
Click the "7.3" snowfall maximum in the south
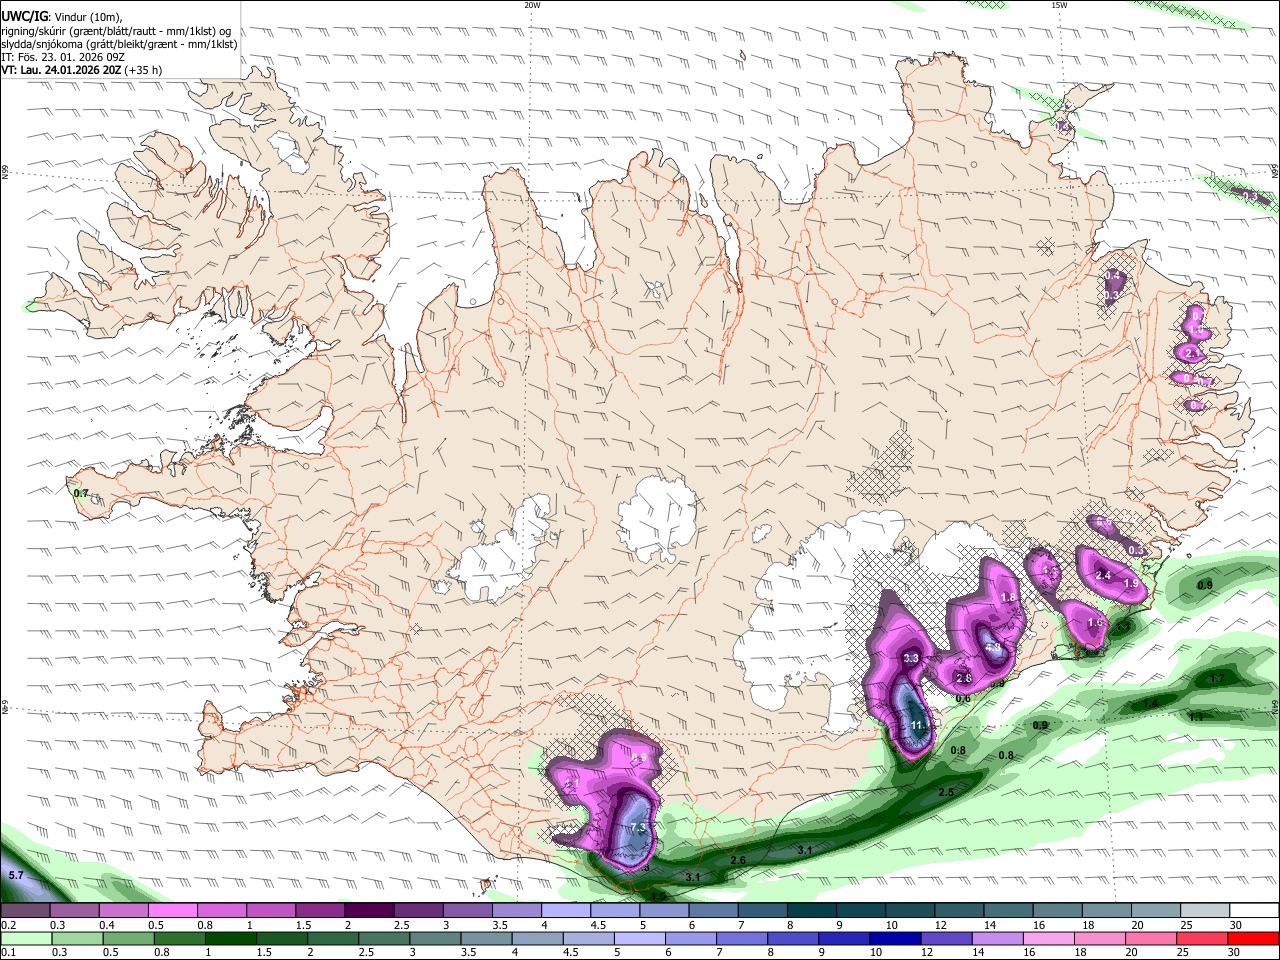(x=638, y=828)
